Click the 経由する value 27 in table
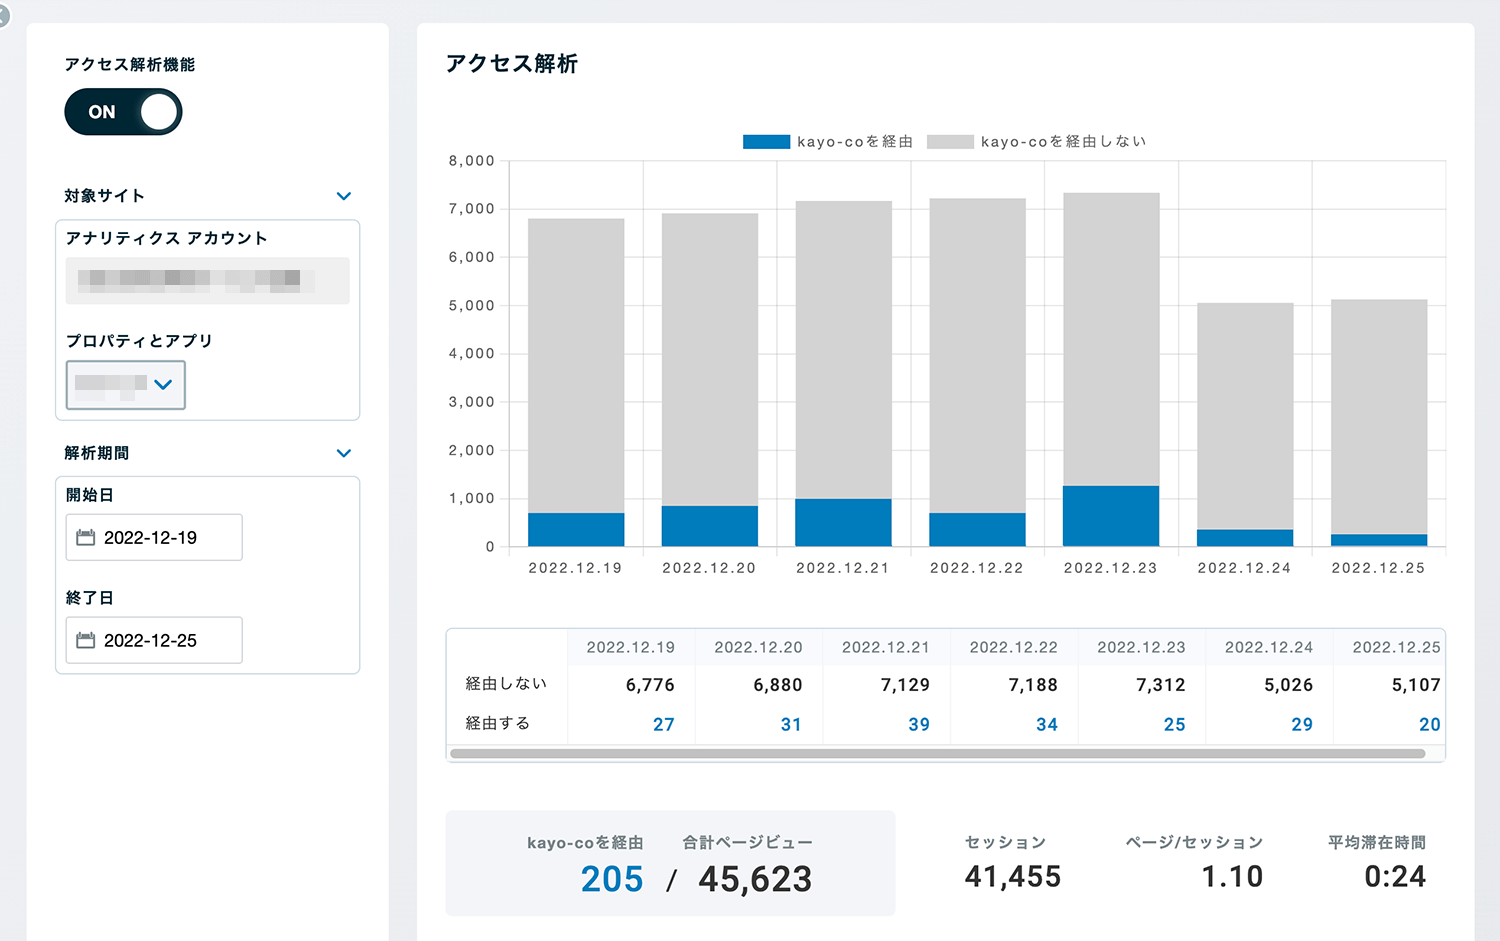1500x941 pixels. (663, 725)
